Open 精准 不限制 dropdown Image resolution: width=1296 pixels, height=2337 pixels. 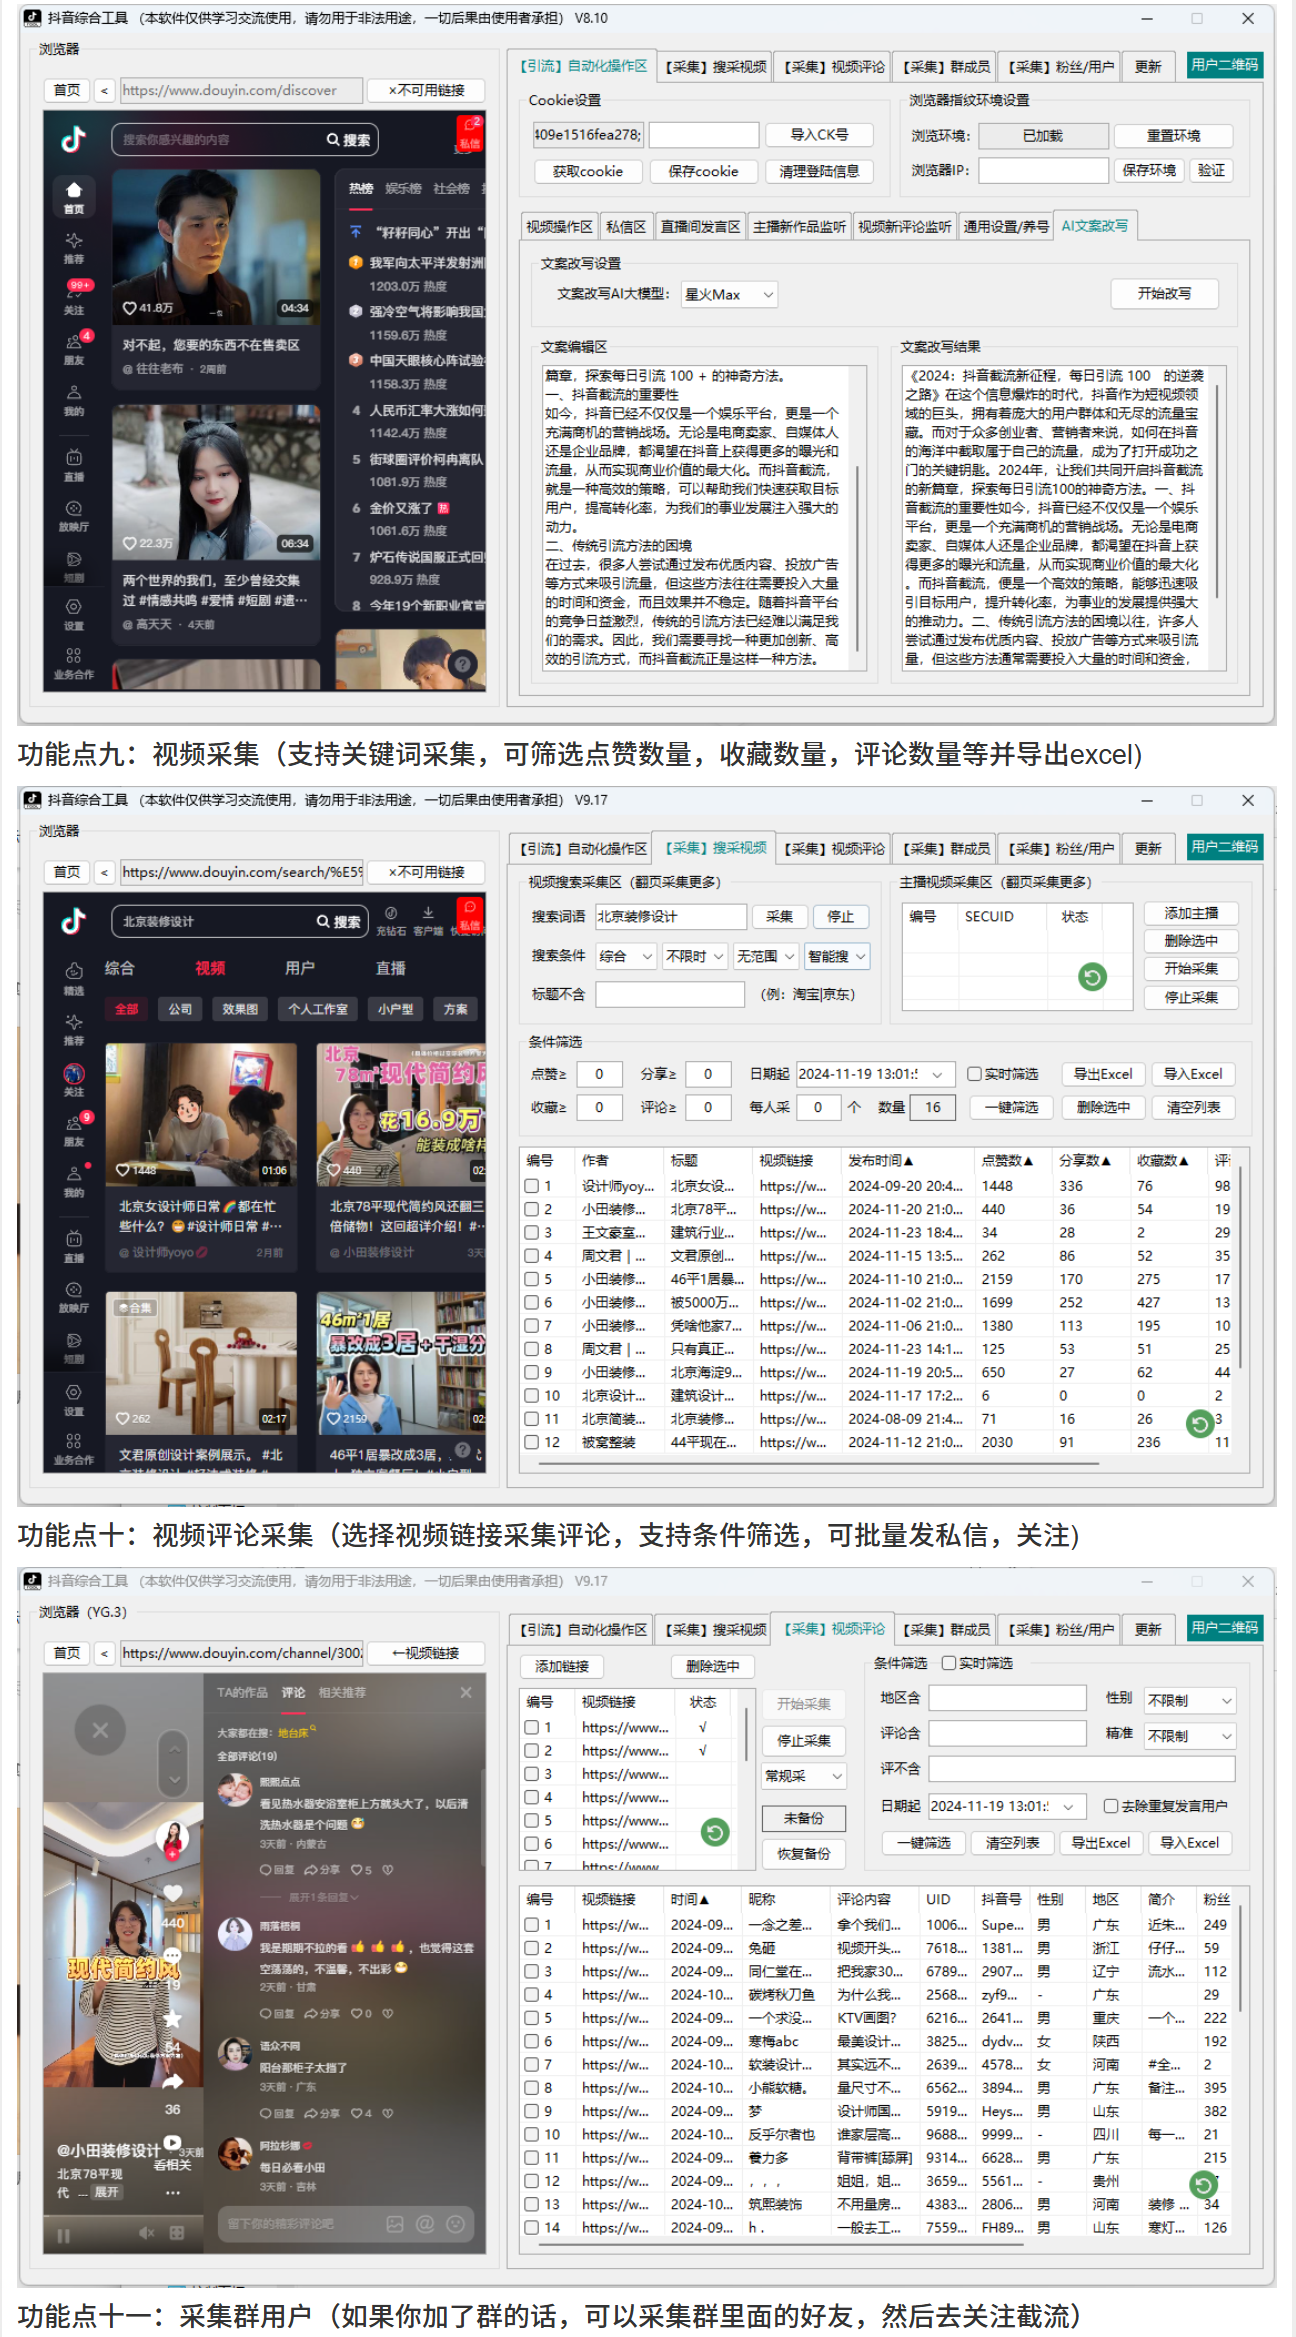(1190, 1736)
